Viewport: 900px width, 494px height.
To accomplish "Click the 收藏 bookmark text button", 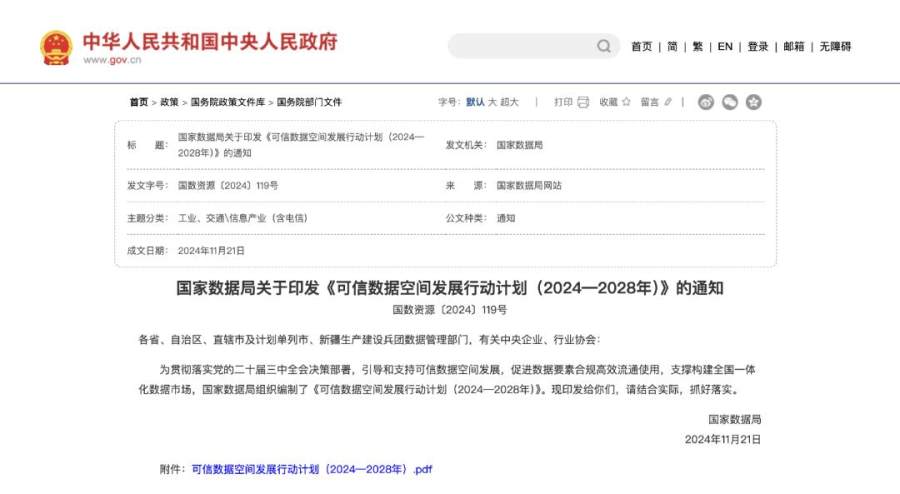I will pyautogui.click(x=608, y=102).
